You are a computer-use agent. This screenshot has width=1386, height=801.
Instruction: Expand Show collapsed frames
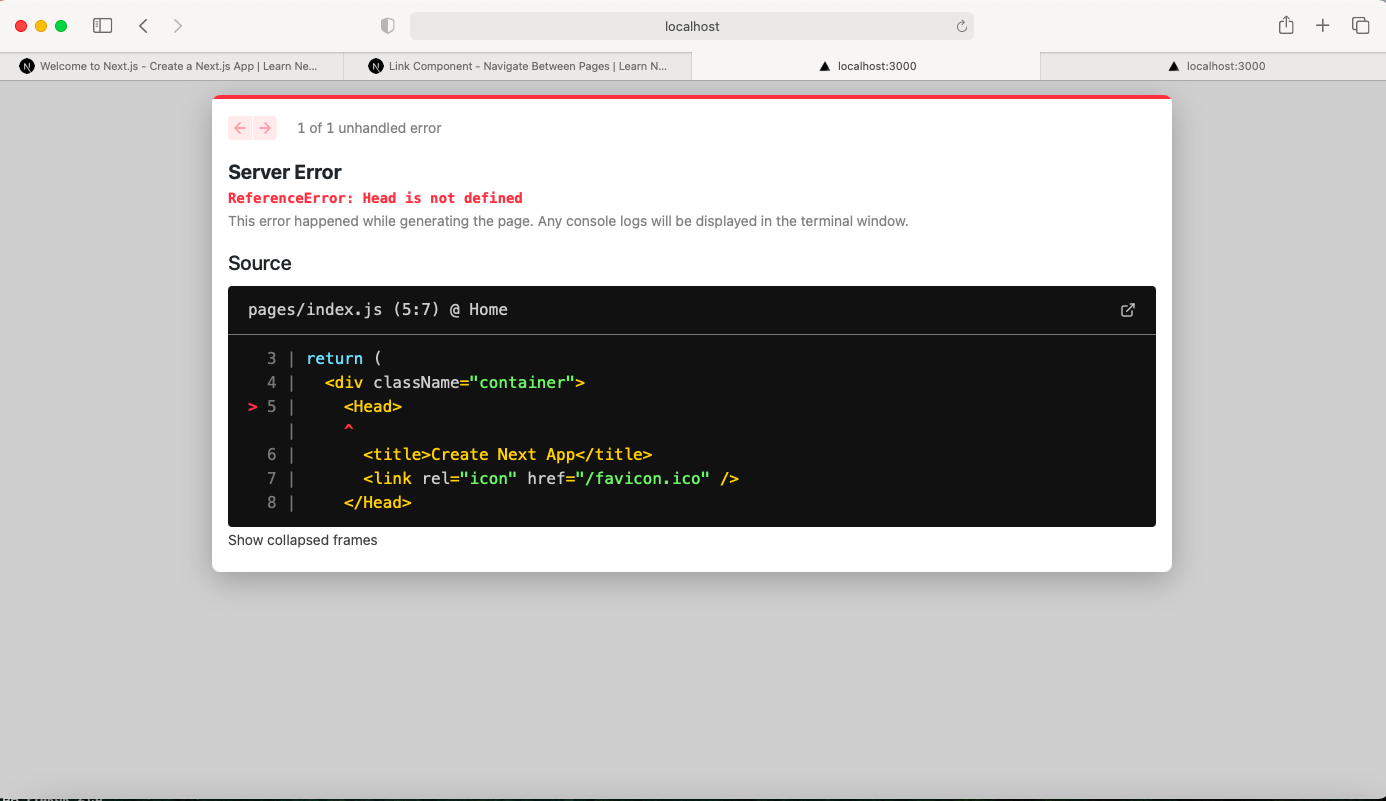coord(303,540)
